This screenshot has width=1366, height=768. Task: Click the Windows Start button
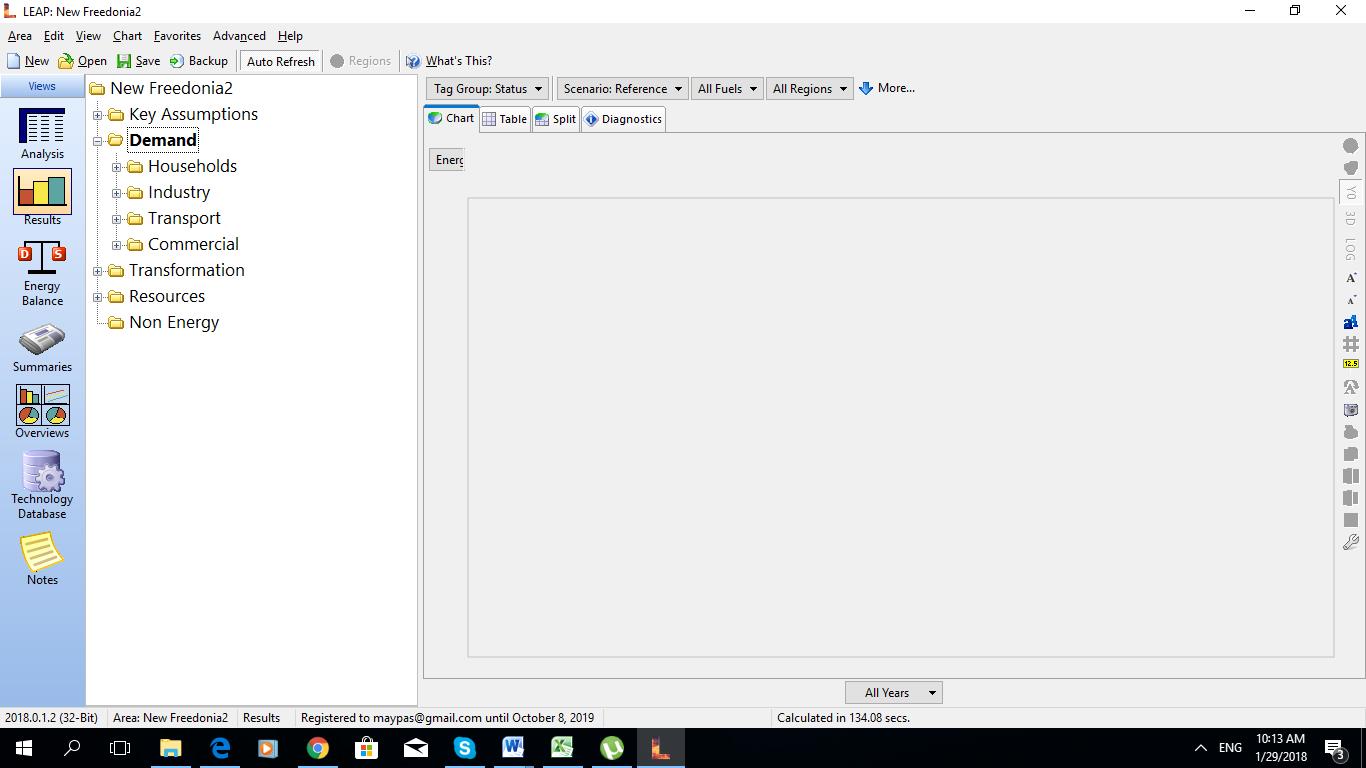tap(23, 747)
